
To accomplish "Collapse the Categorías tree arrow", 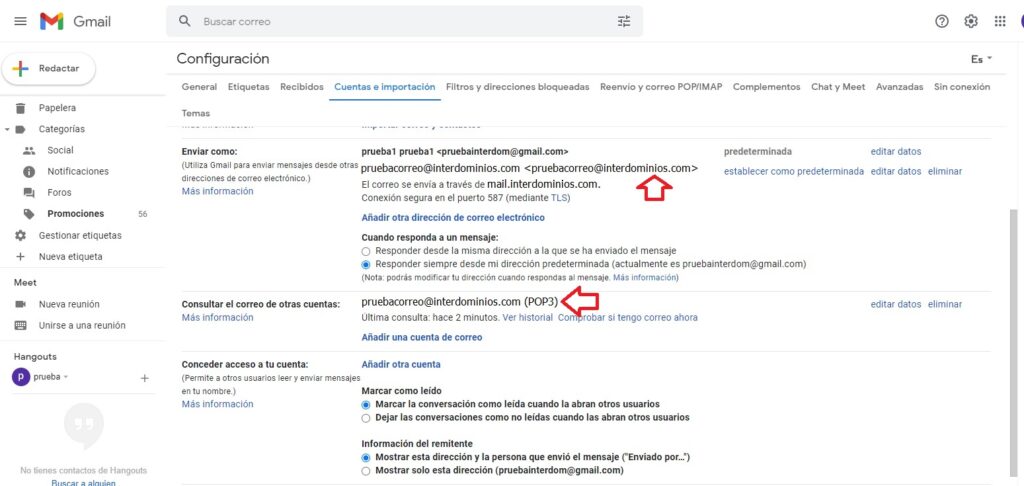I will click(x=7, y=129).
